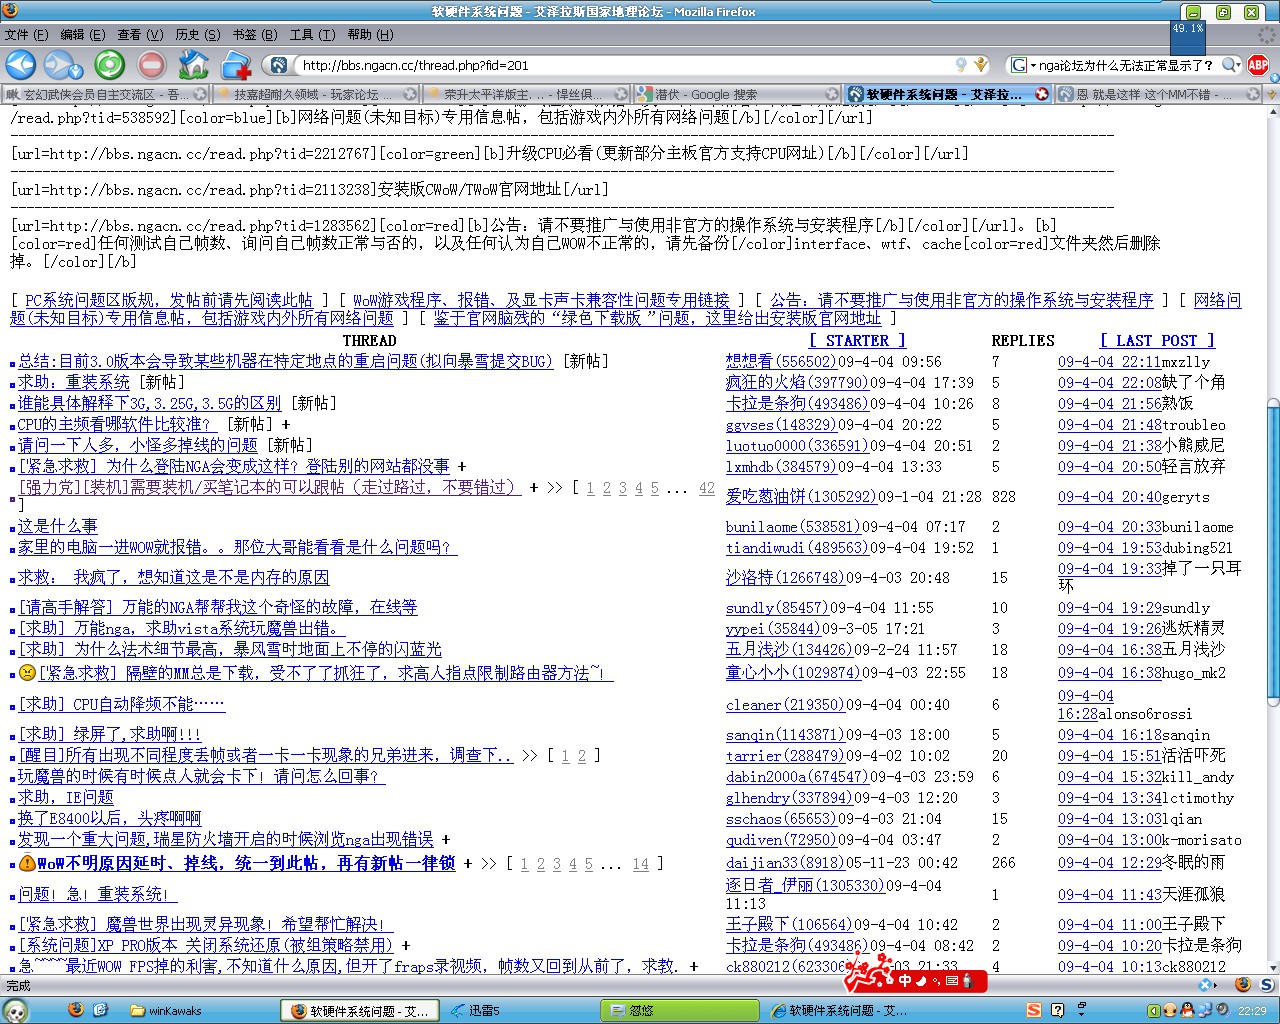The width and height of the screenshot is (1280, 1024).
Task: Open the 历史 (S) menu
Action: pos(198,34)
